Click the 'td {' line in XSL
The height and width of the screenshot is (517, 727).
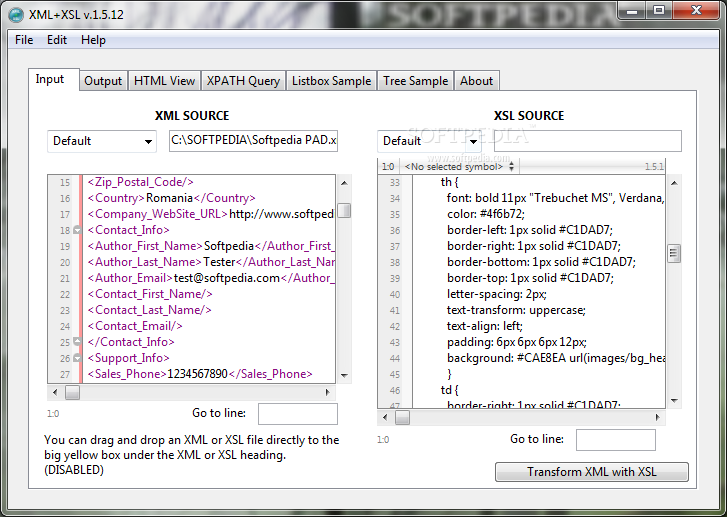(x=449, y=390)
